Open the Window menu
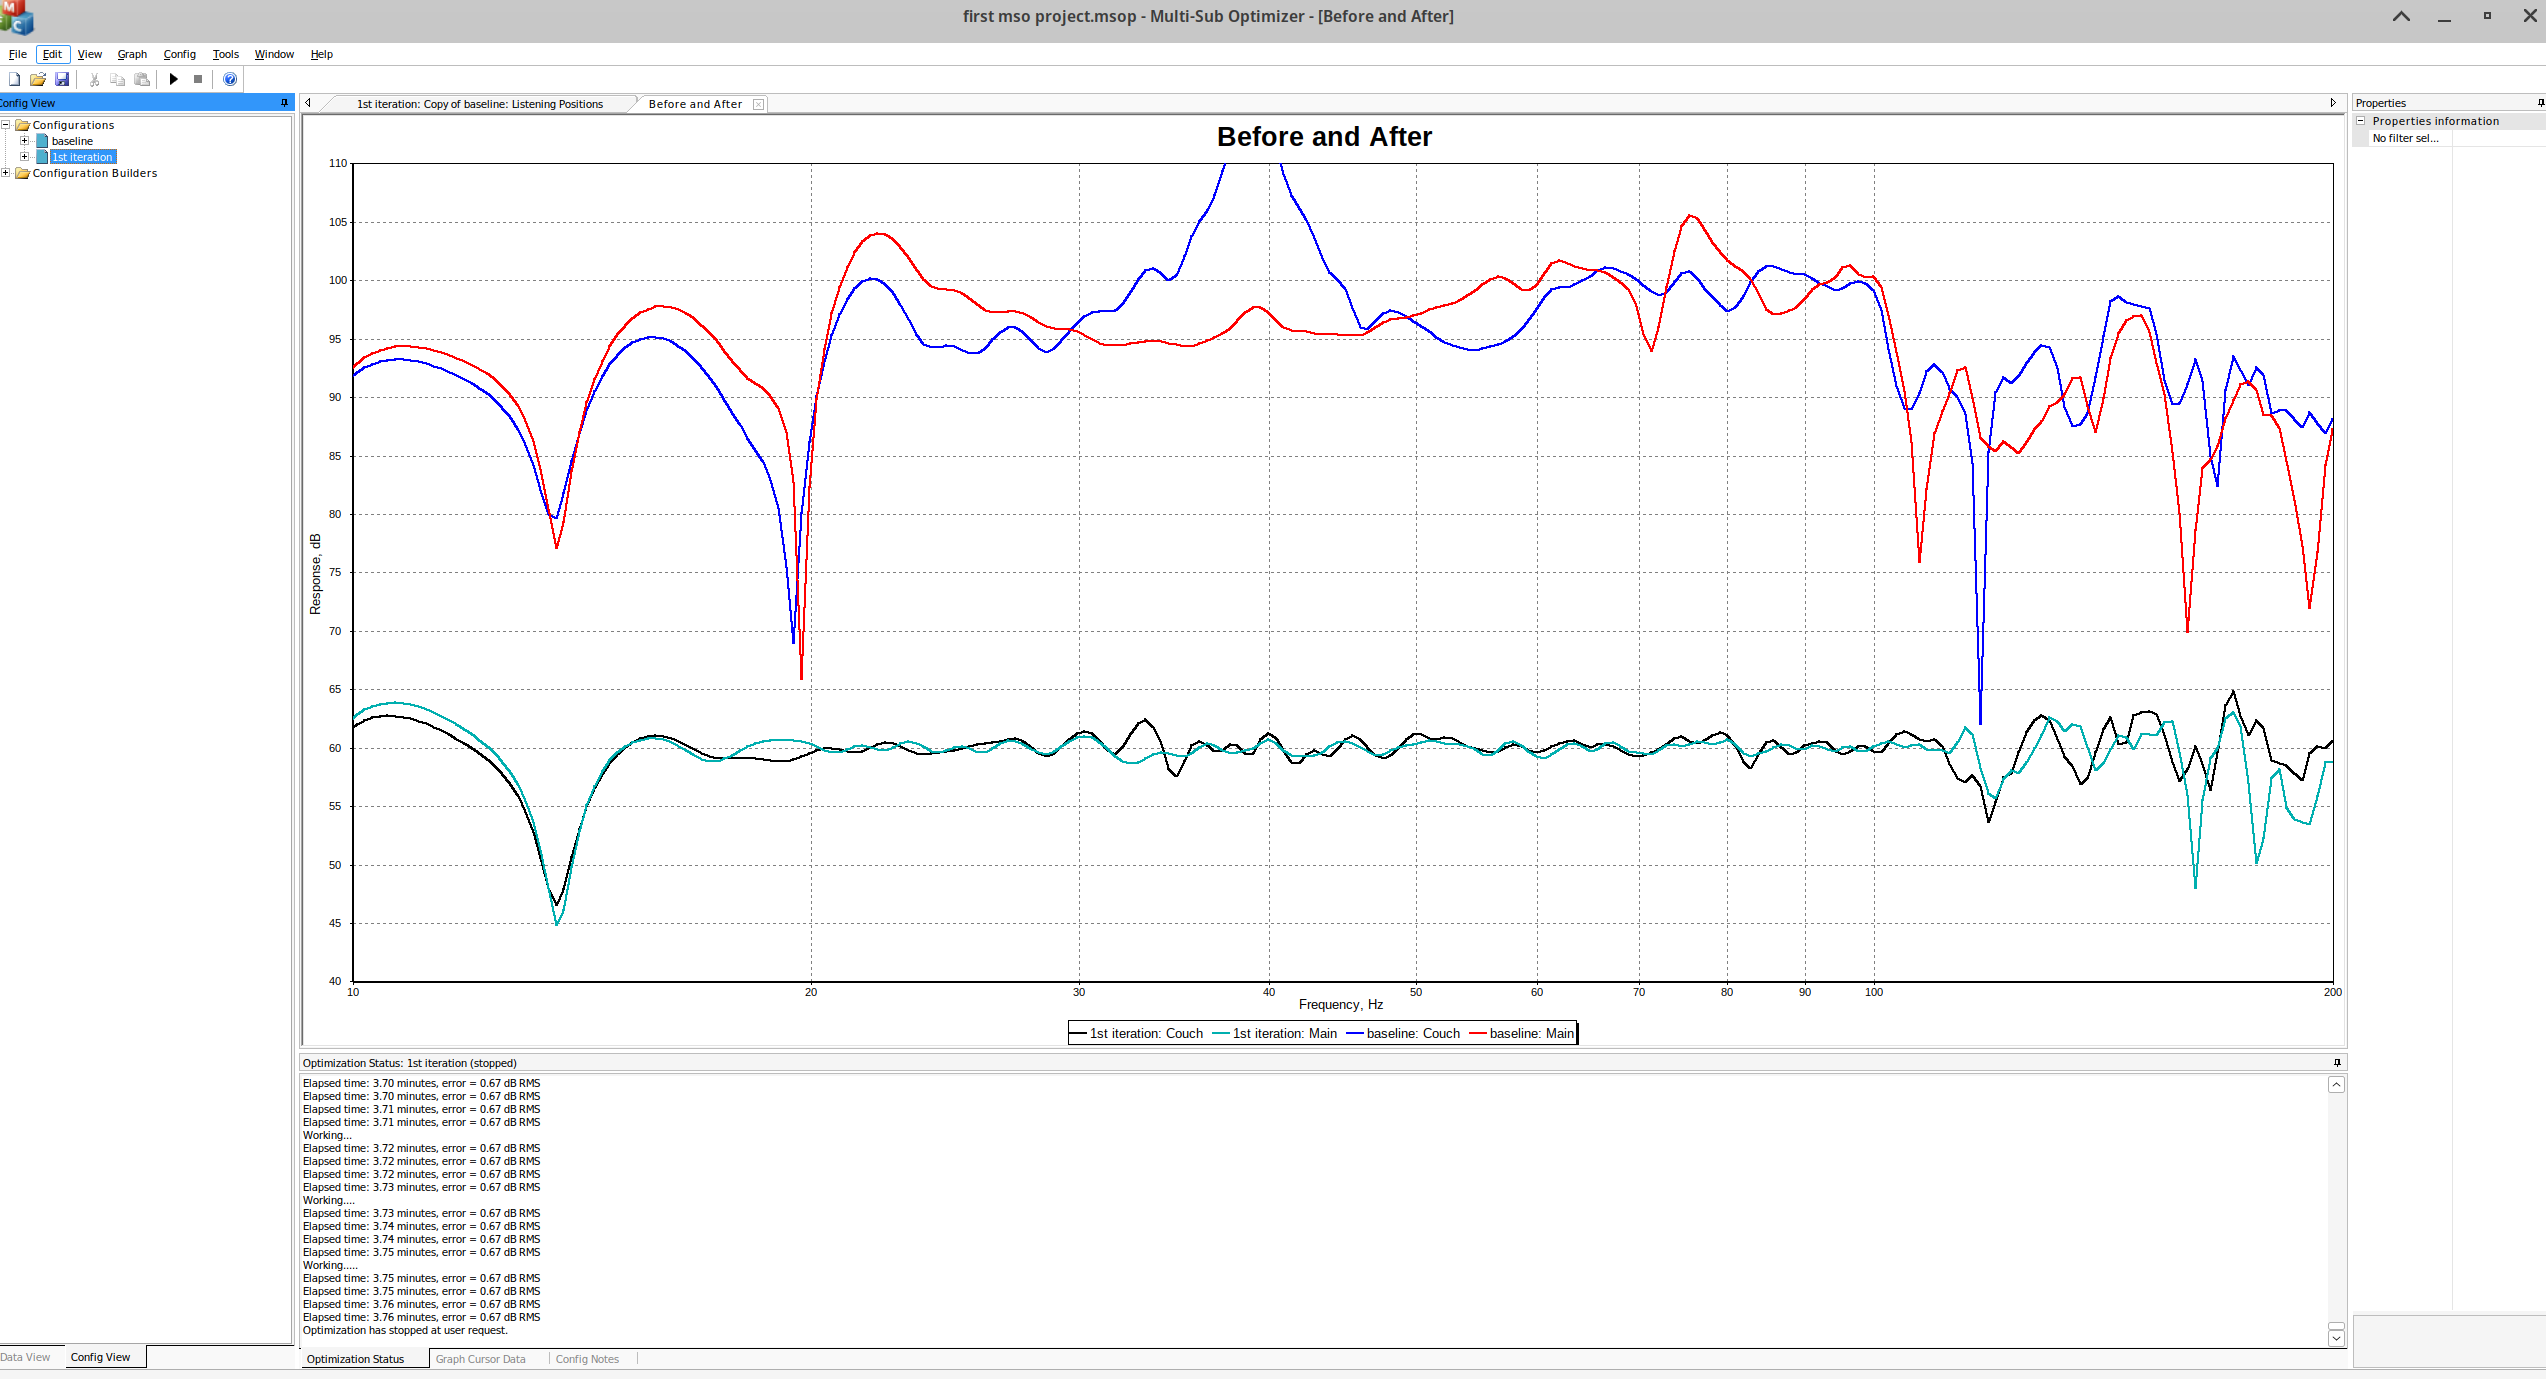This screenshot has width=2546, height=1379. pos(274,54)
